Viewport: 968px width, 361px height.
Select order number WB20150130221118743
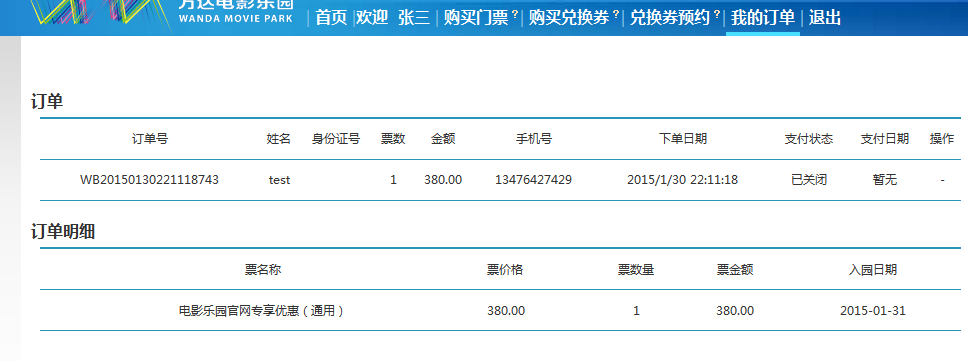click(149, 180)
